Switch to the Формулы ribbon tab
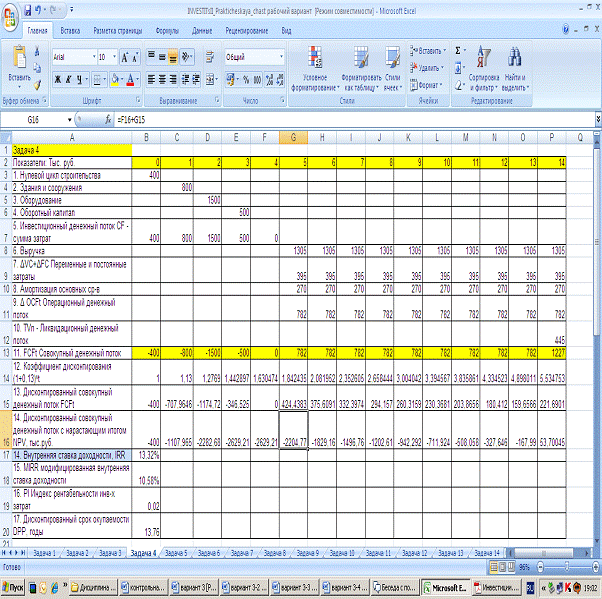This screenshot has width=602, height=599. [167, 31]
